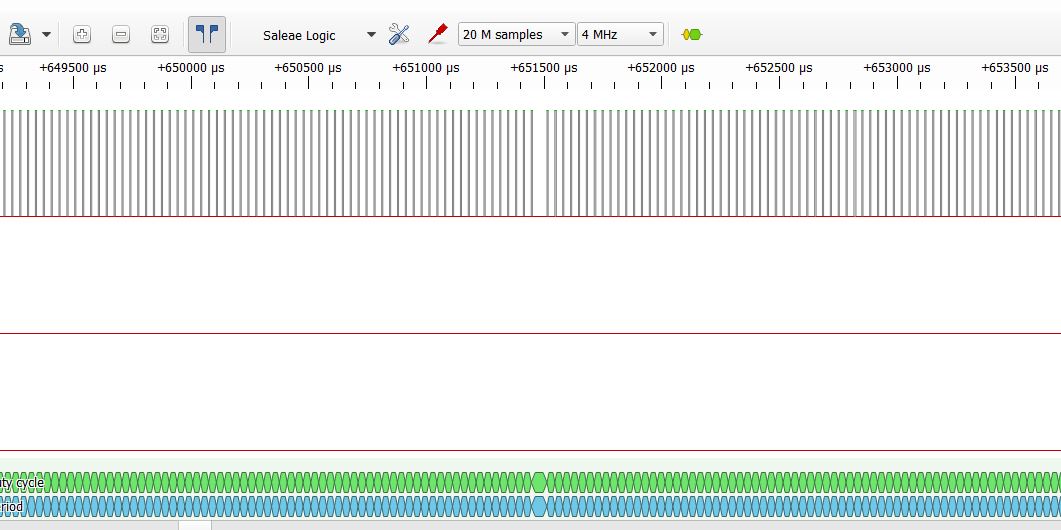1061x530 pixels.
Task: Open the 20 M samples dropdown
Action: coord(516,35)
